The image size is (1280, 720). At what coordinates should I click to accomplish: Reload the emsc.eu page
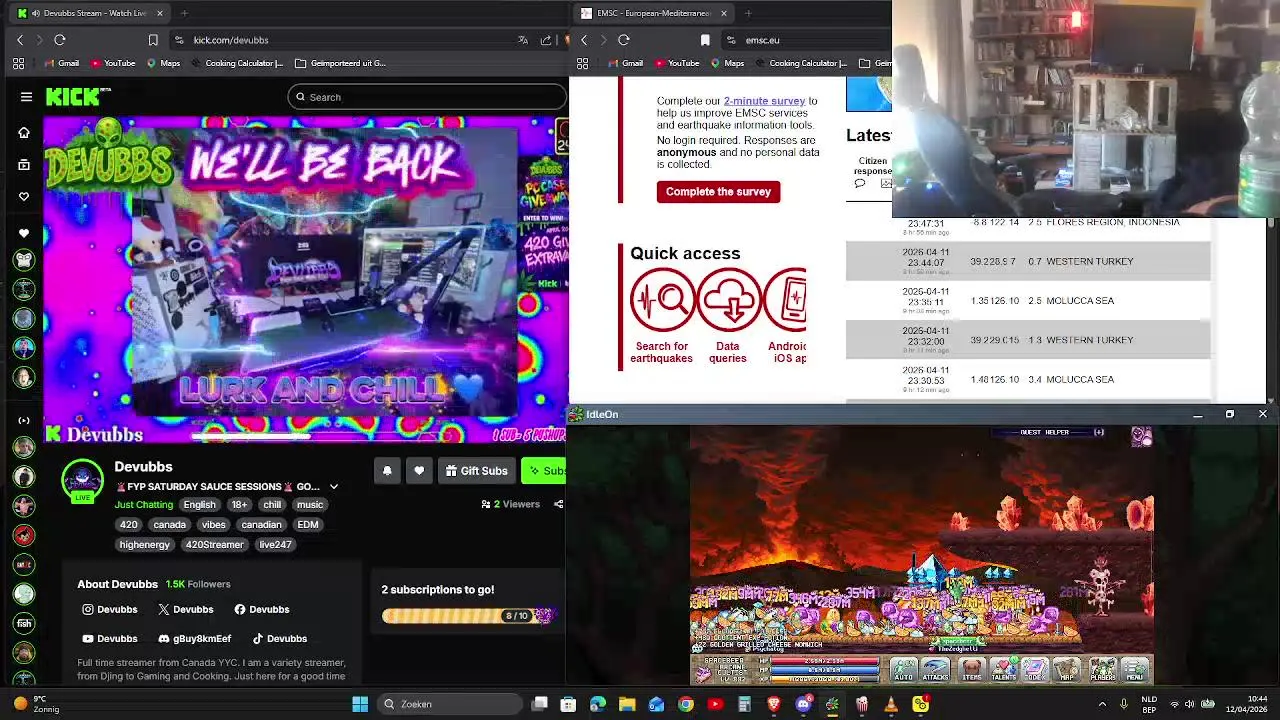coord(624,40)
